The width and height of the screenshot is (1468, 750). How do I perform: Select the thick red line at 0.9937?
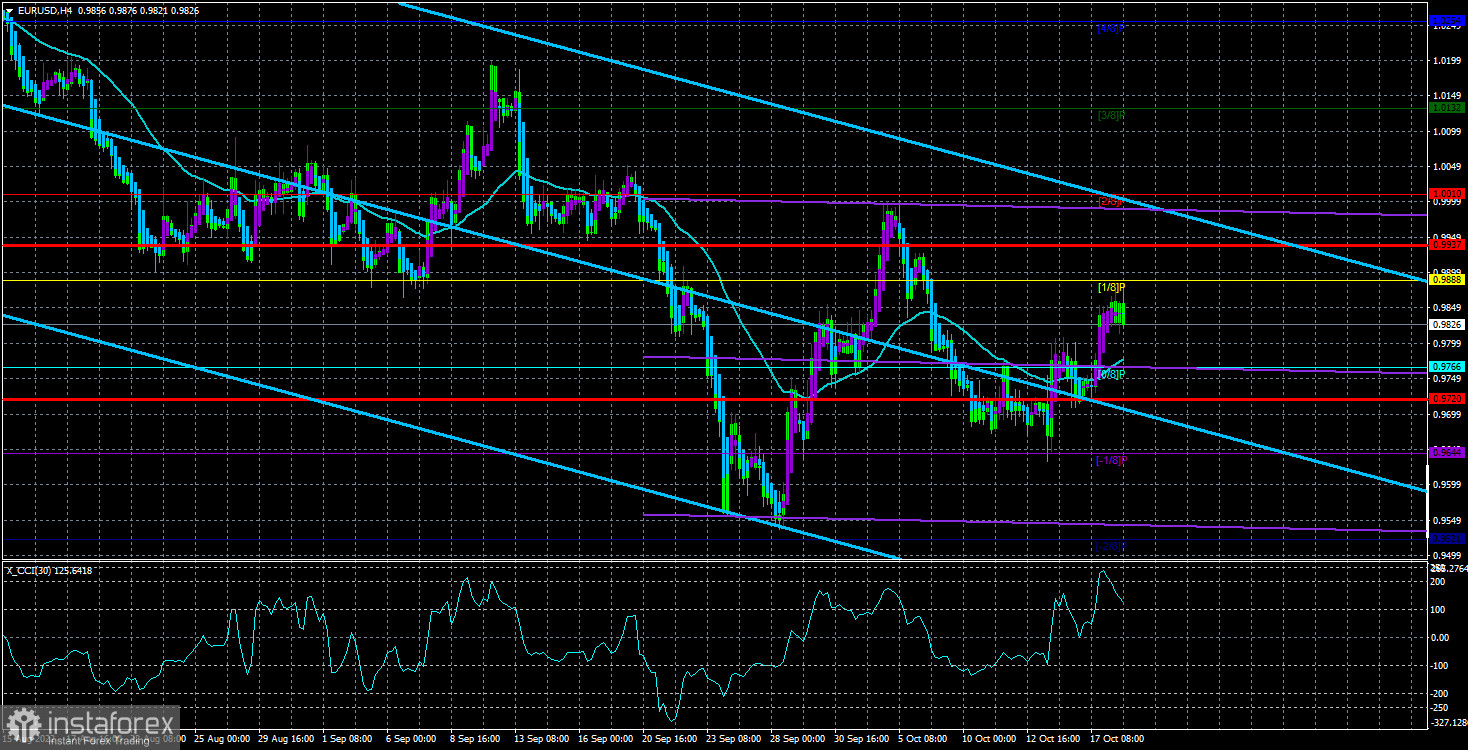point(714,245)
